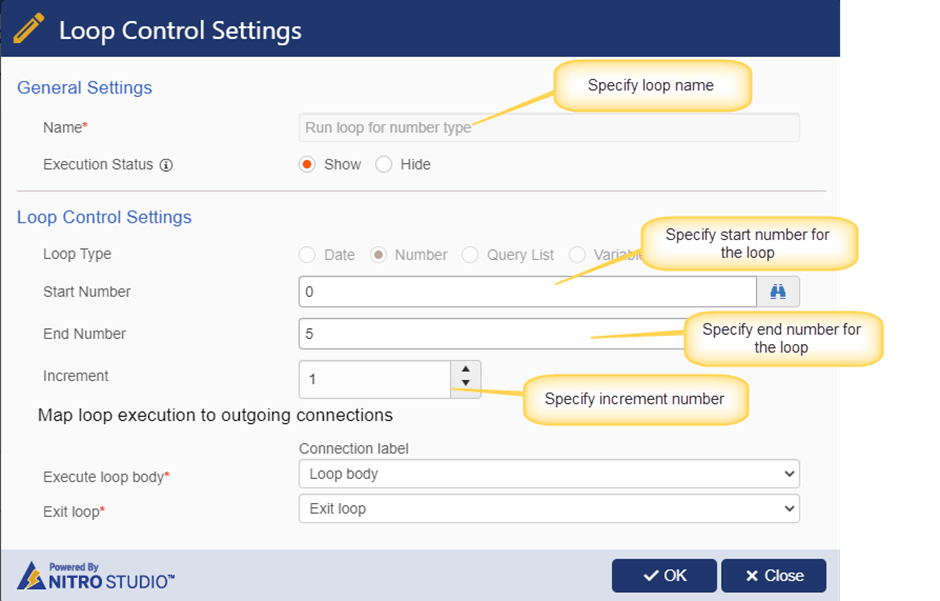The image size is (940, 601).
Task: Open the Execute loop body dropdown
Action: 549,474
